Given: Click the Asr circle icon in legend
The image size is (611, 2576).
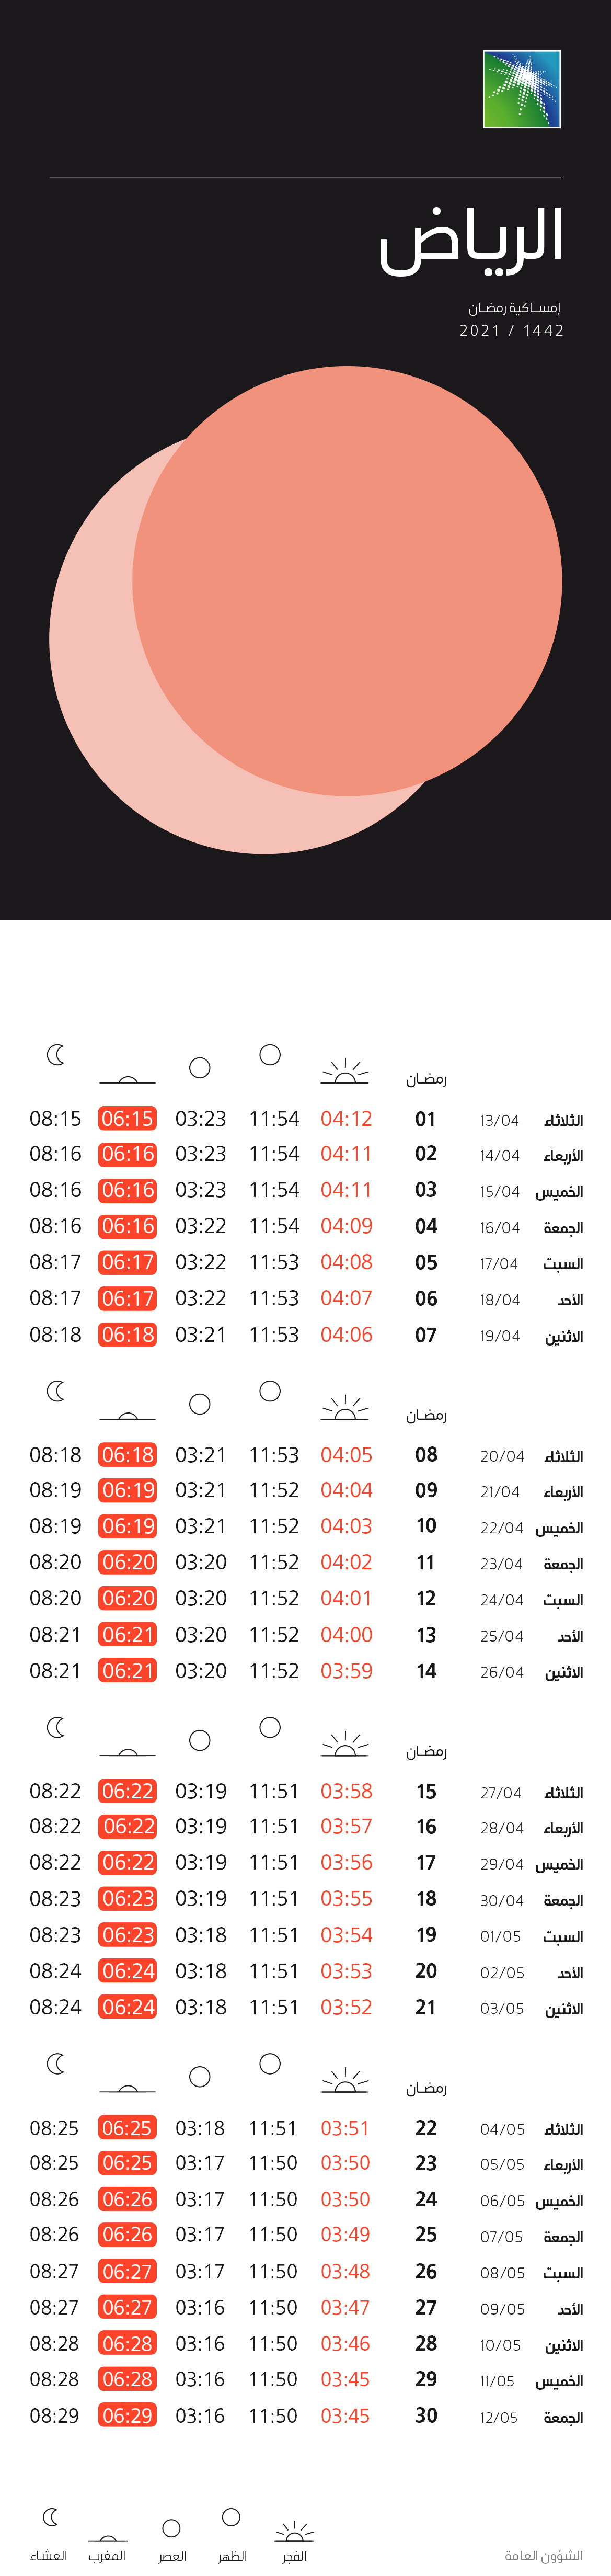Looking at the screenshot, I should [171, 2528].
